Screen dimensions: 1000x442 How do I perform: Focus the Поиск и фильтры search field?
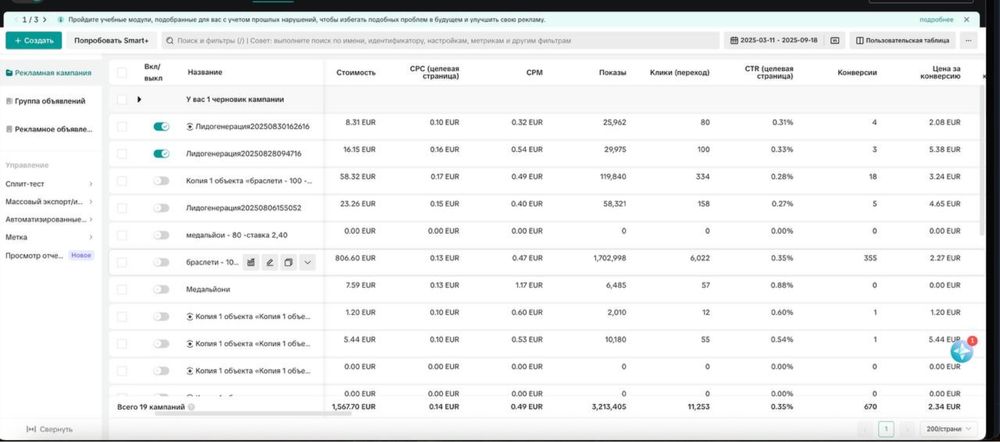(440, 40)
